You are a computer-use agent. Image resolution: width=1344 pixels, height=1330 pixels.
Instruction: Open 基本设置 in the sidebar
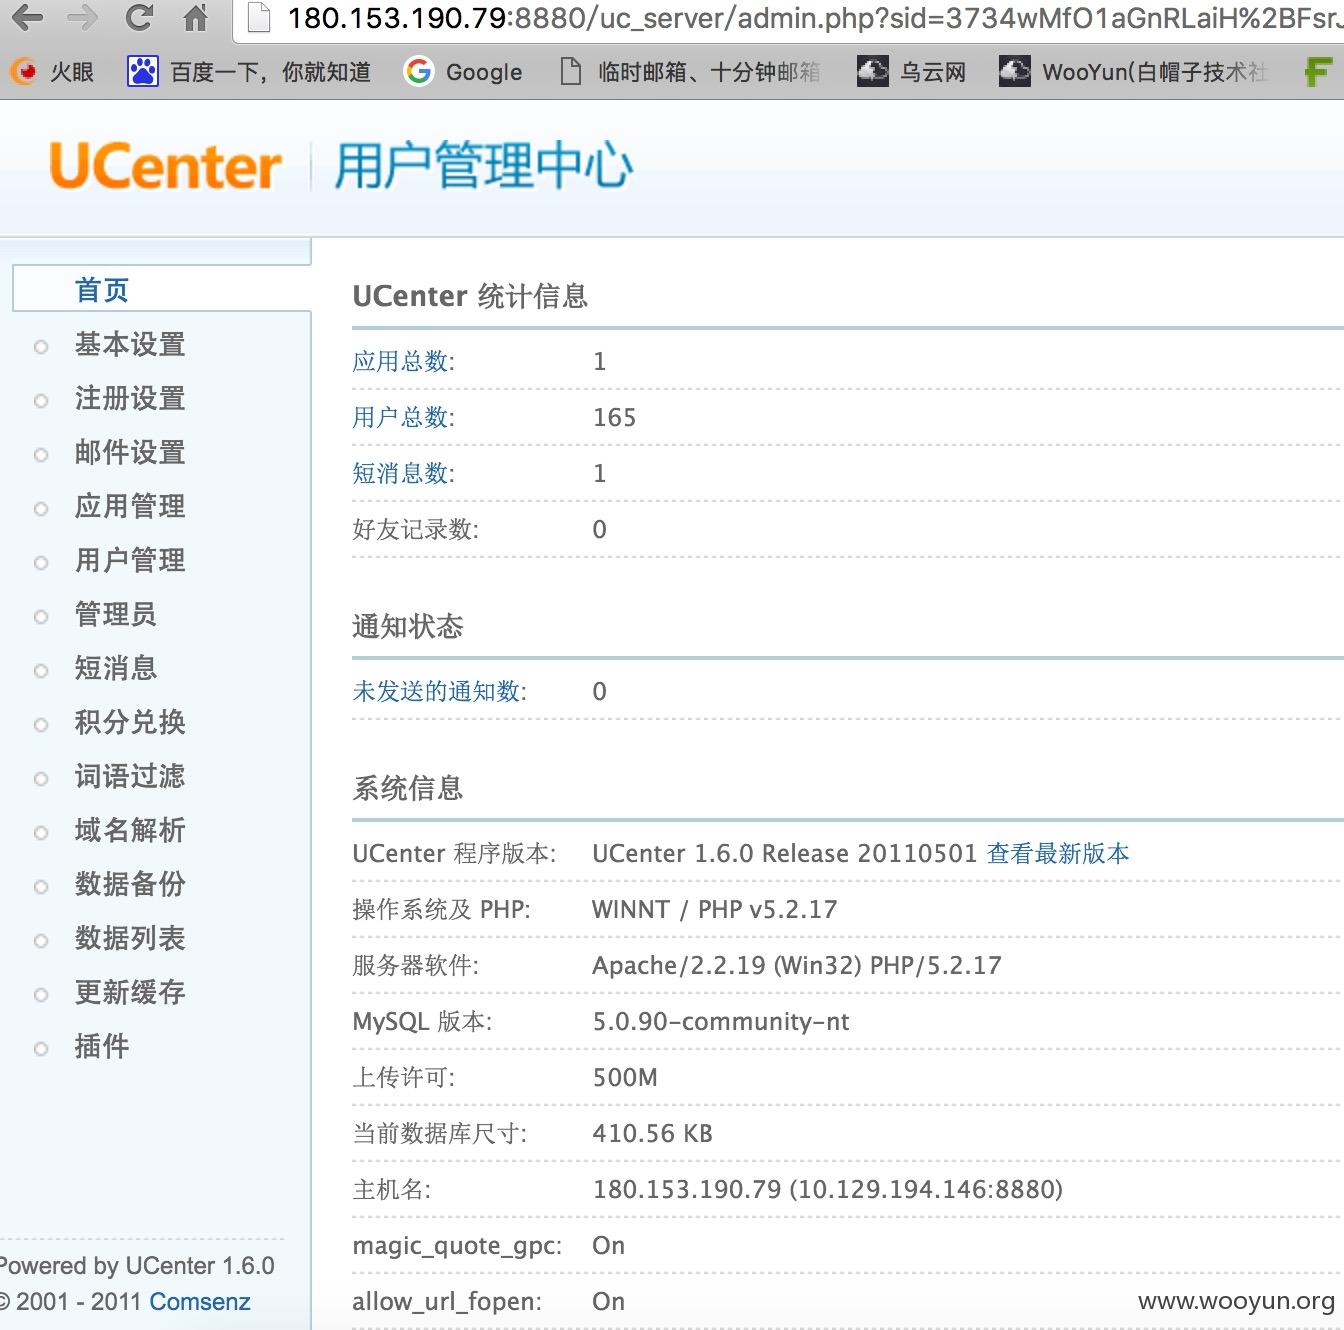[x=130, y=344]
